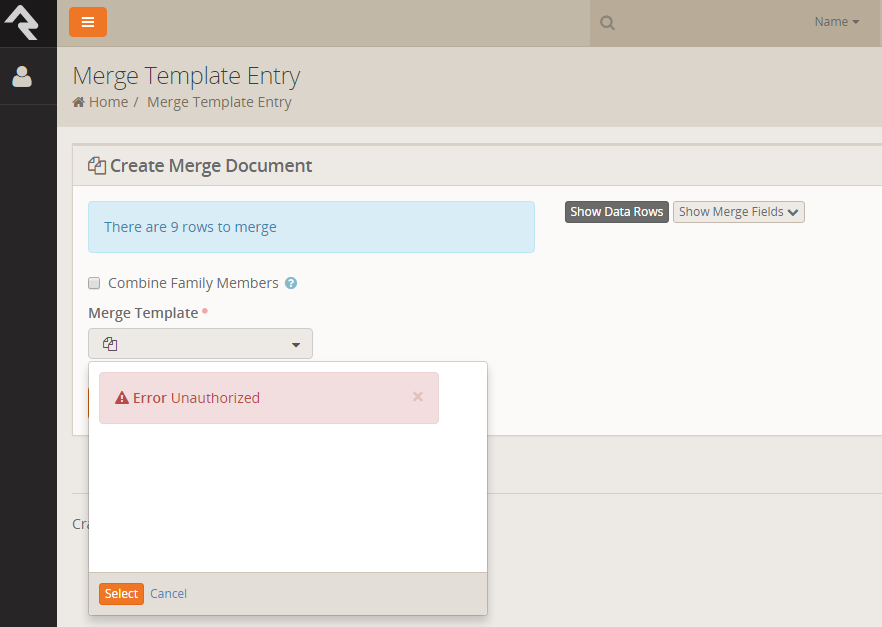Image resolution: width=882 pixels, height=627 pixels.
Task: Click the warning triangle in the error alert
Action: pos(122,398)
